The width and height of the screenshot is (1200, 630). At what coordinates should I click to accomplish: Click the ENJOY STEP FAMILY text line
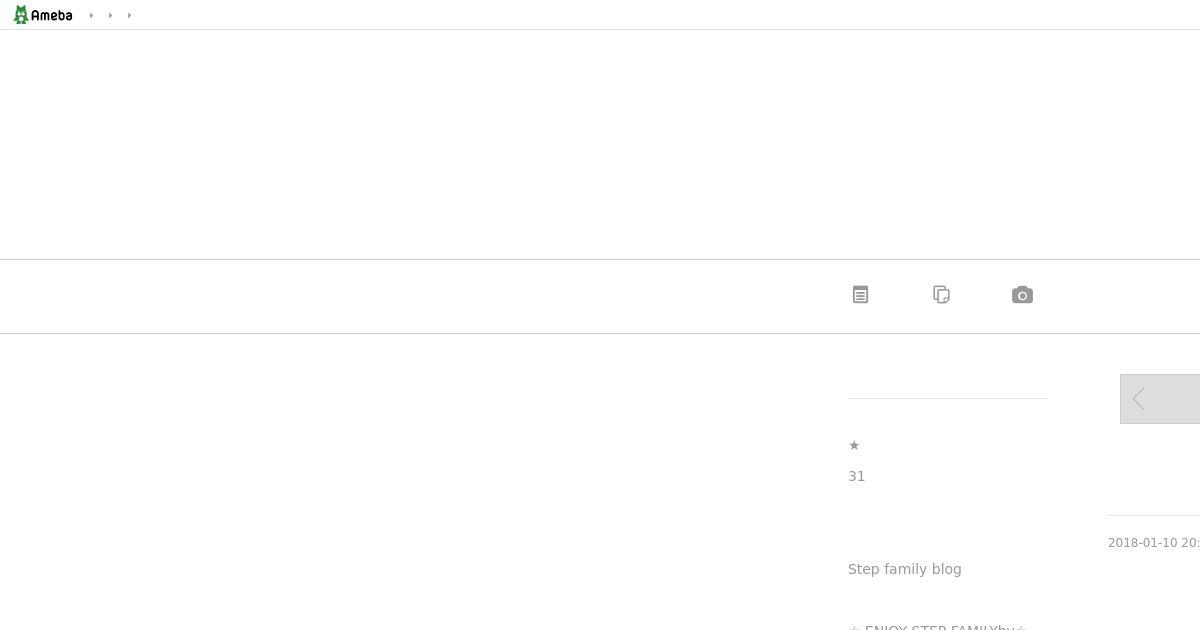point(937,625)
